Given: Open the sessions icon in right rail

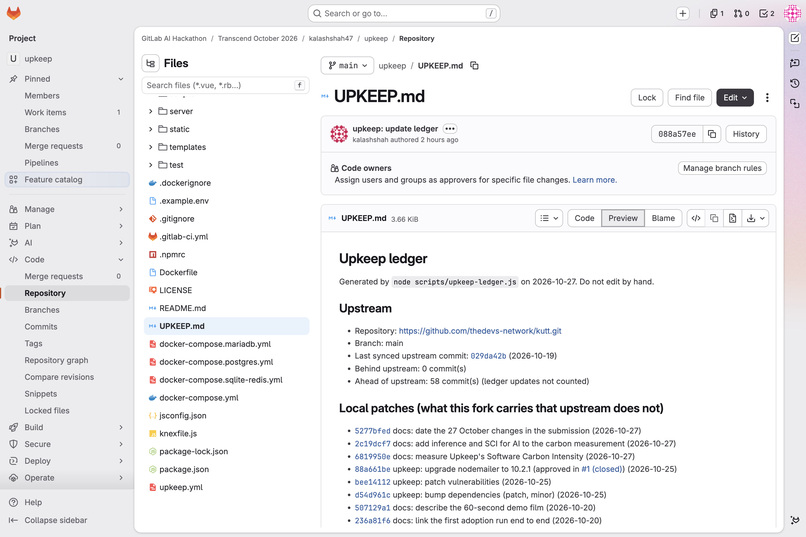Looking at the screenshot, I should 795,104.
